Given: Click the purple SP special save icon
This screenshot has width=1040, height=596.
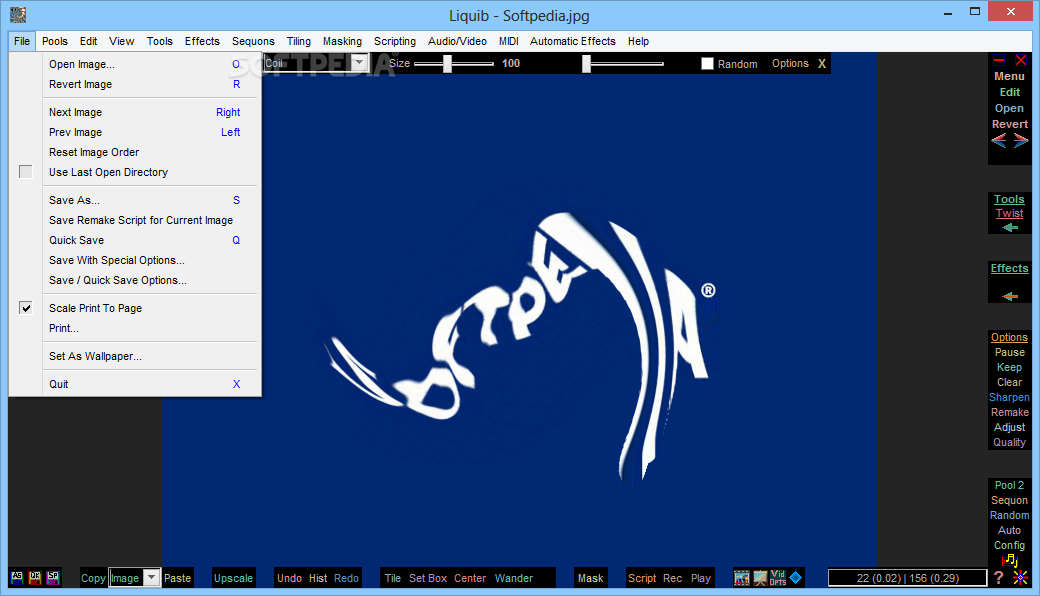Looking at the screenshot, I should pyautogui.click(x=53, y=577).
